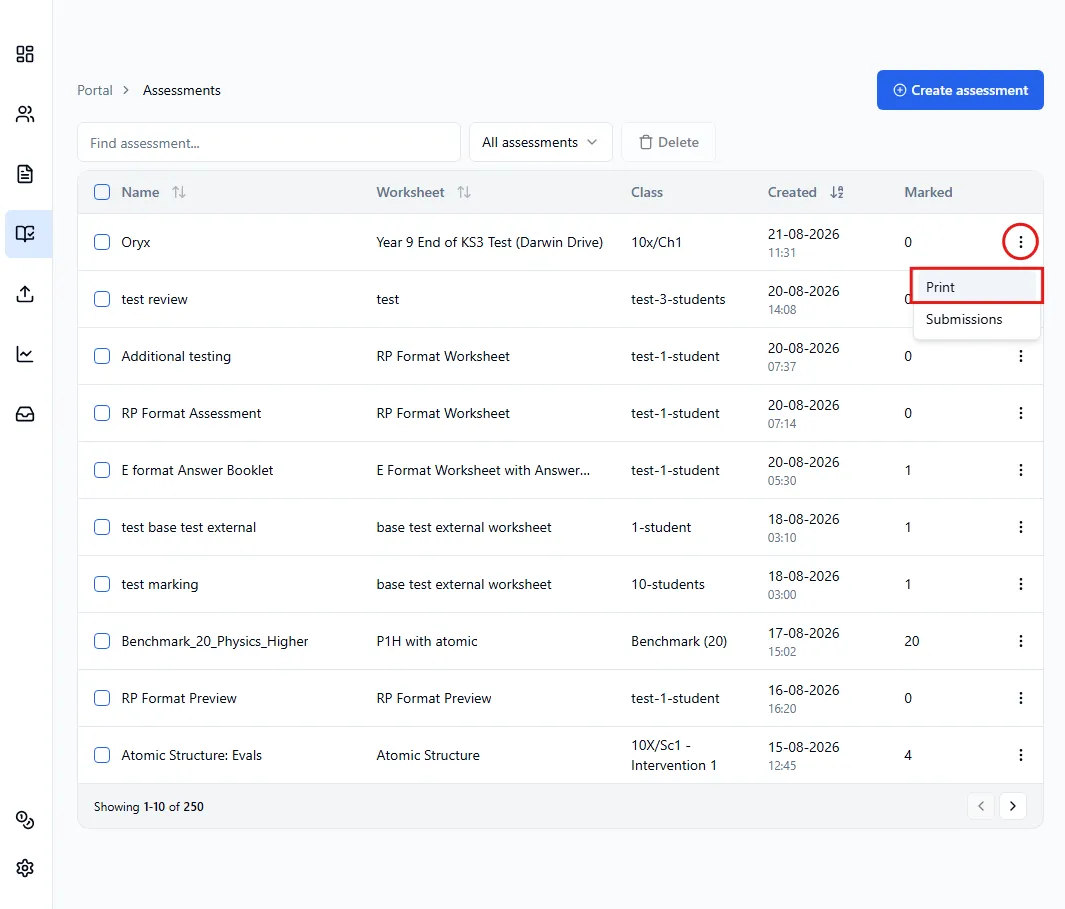Select 'Year 9 End of KS3 Test (Darwin Drive)' worksheet cell
This screenshot has width=1065, height=909.
pos(489,243)
